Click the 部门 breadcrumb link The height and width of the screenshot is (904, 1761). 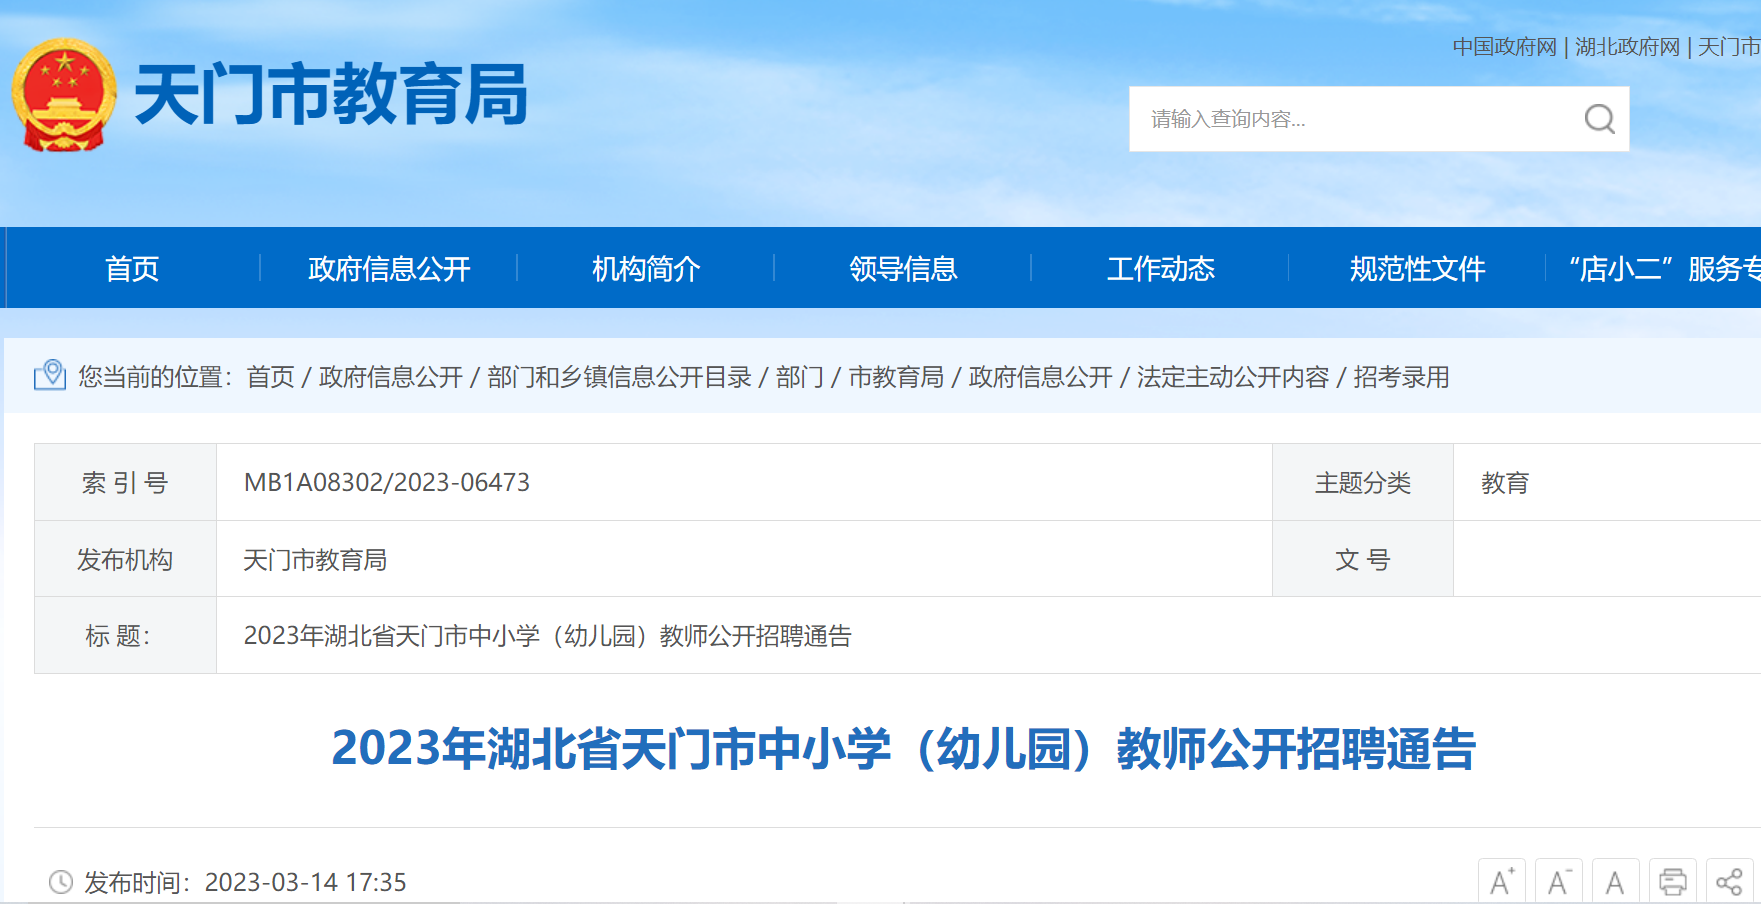pyautogui.click(x=800, y=377)
